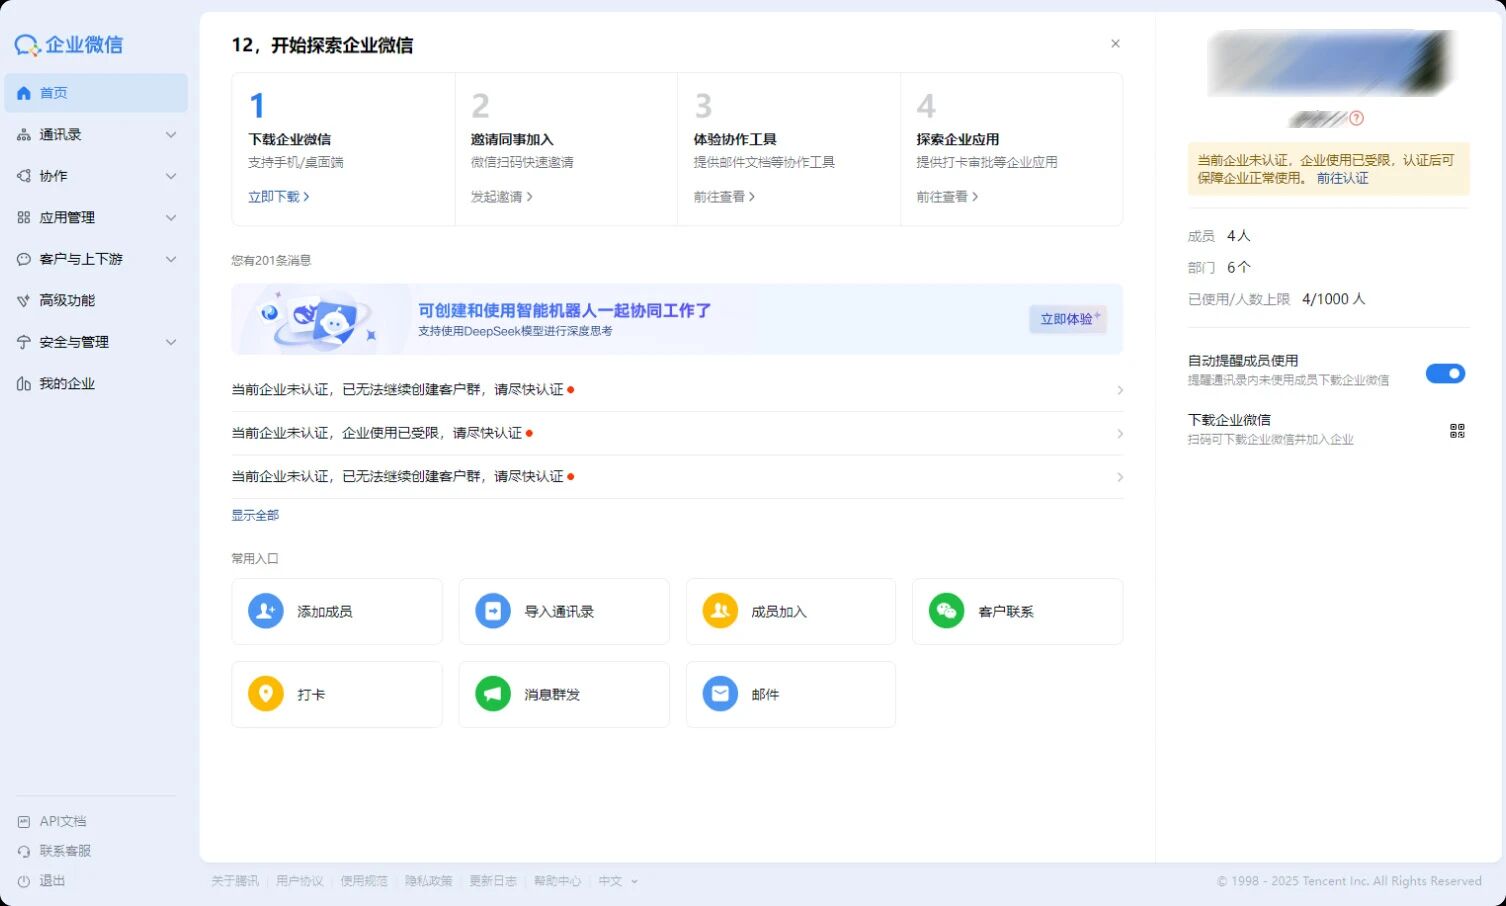This screenshot has height=906, width=1506.
Task: Open 客户联系 WeChat icon
Action: pos(946,611)
